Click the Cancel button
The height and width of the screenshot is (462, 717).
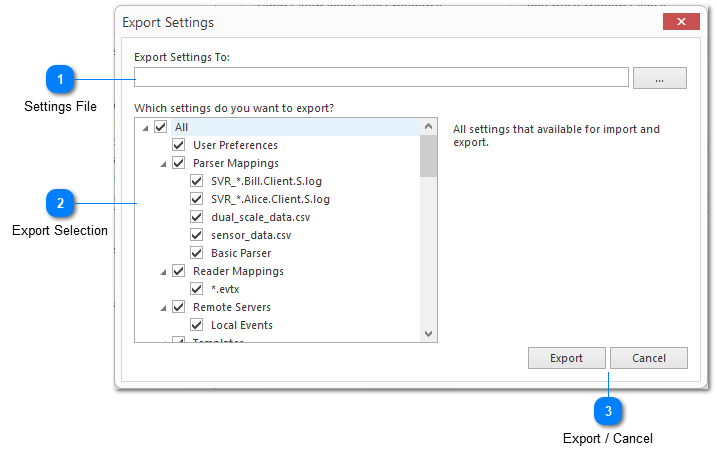(x=648, y=358)
